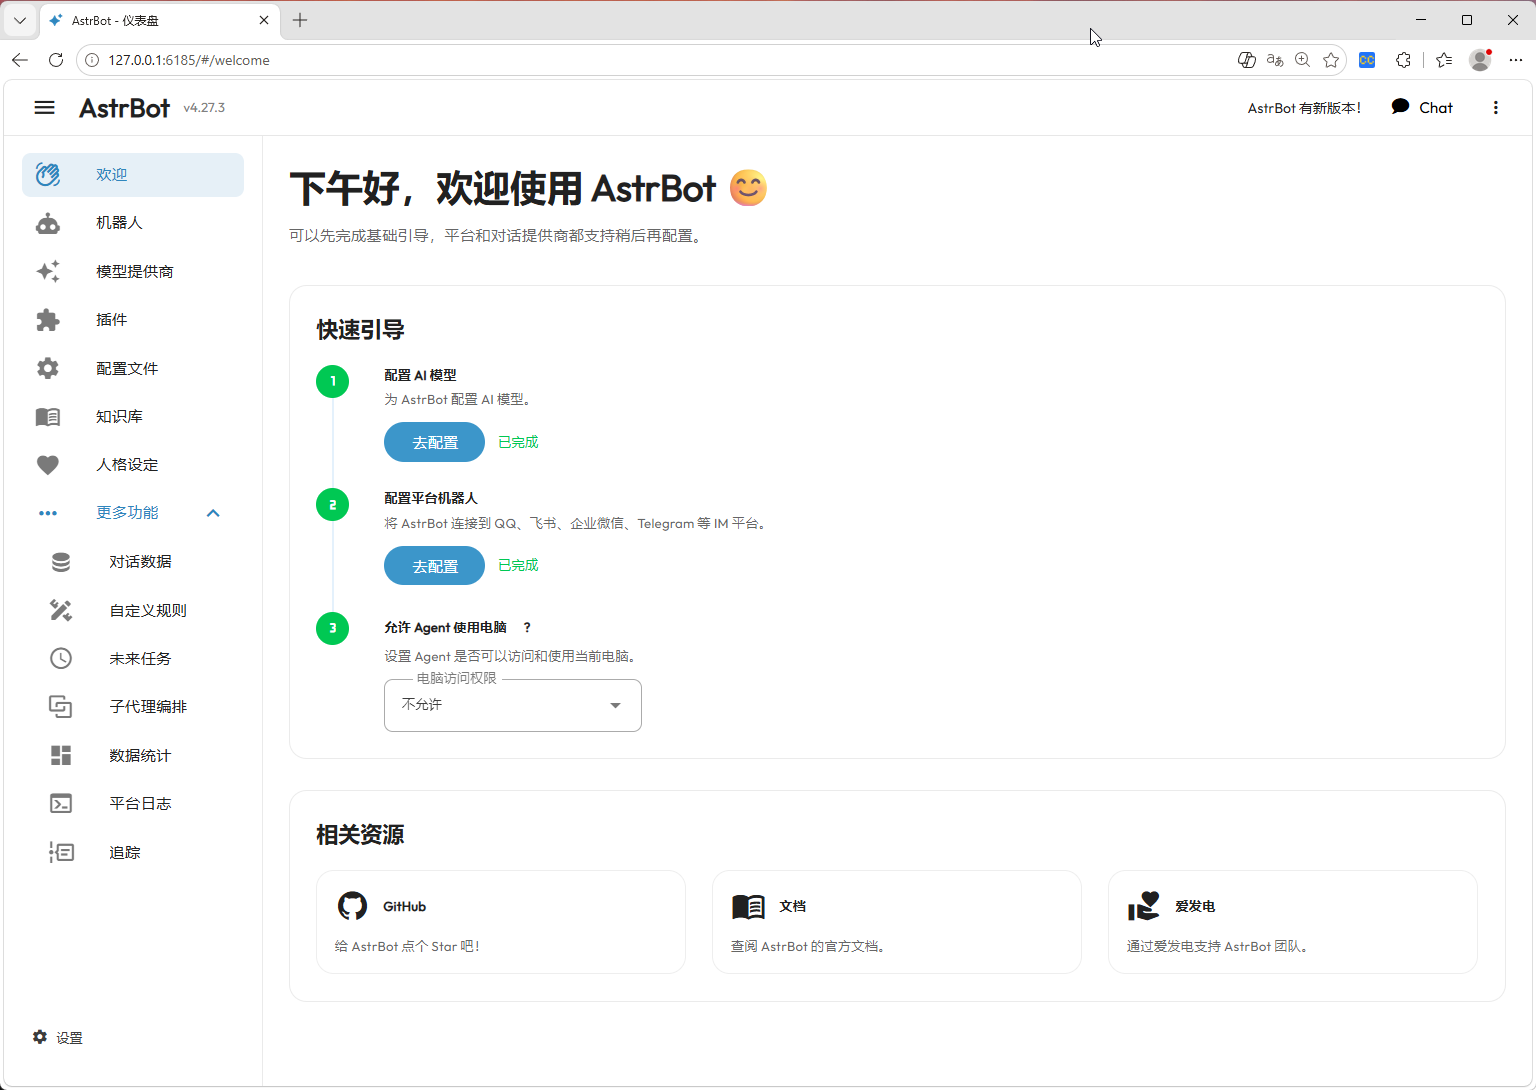Click the gear icon for 配置文件
The image size is (1536, 1090).
[48, 368]
